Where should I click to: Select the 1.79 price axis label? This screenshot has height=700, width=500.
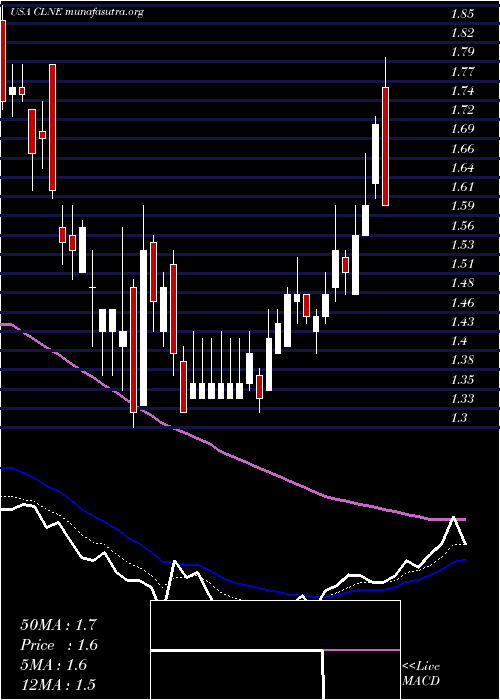[462, 52]
